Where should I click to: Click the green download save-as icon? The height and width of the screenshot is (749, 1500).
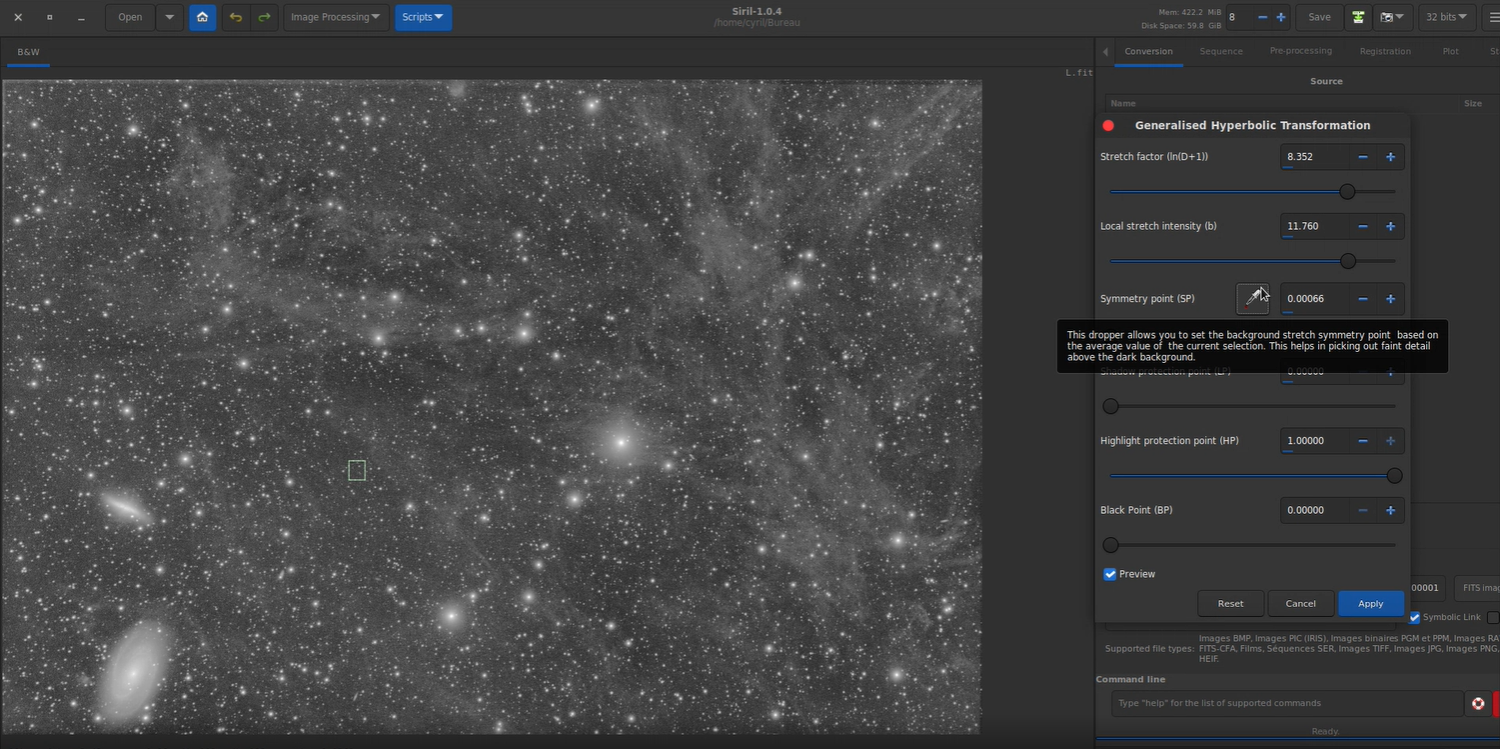[1358, 17]
